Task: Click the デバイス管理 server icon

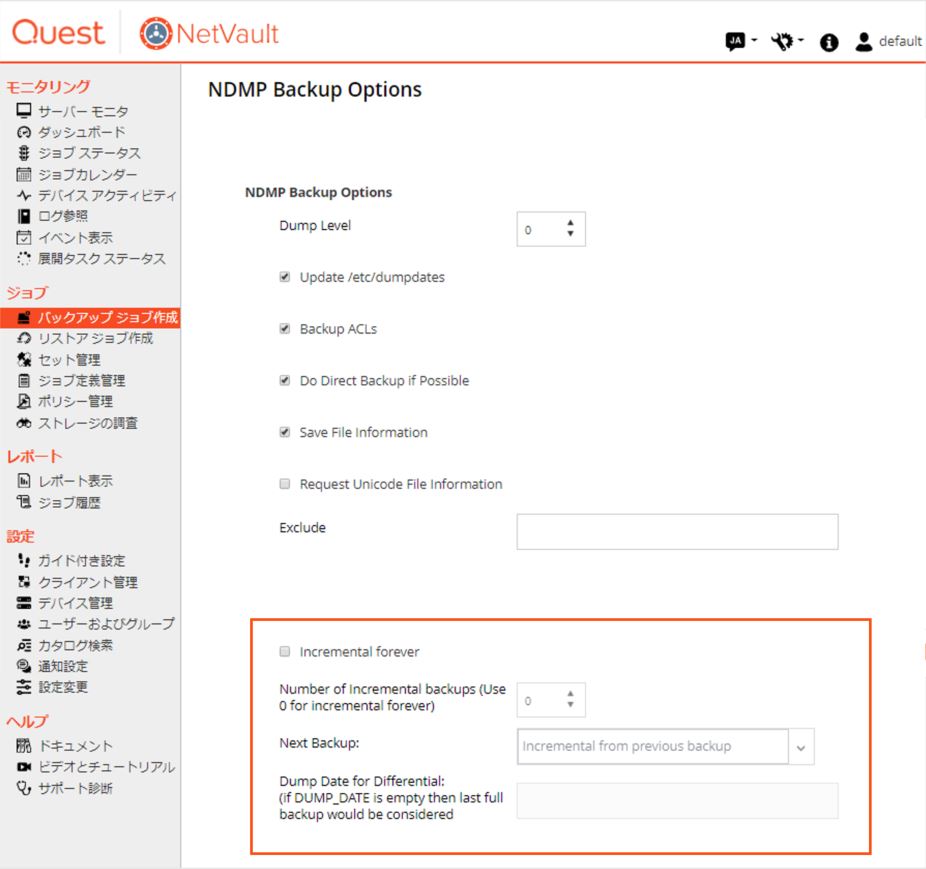Action: 24,603
